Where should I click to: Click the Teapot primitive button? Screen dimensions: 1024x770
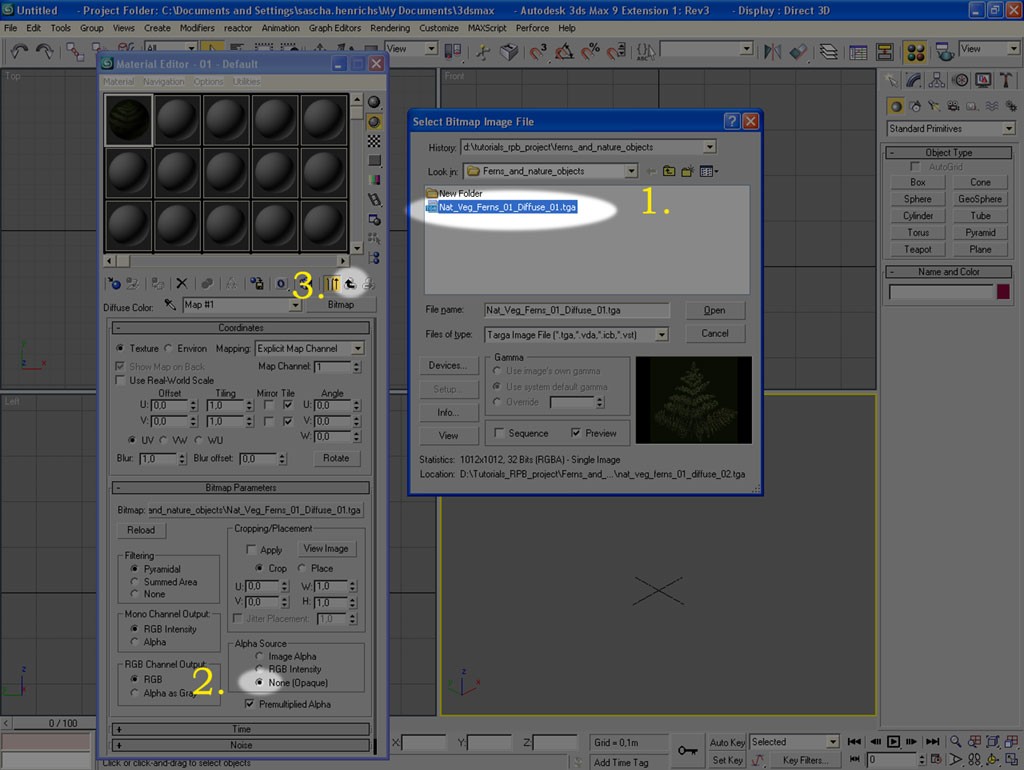tap(918, 249)
